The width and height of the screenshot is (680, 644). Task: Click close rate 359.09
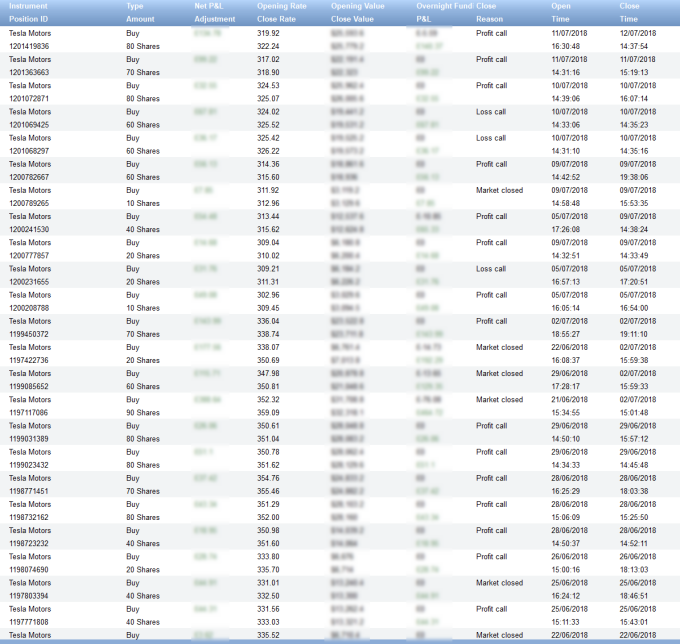tap(268, 412)
